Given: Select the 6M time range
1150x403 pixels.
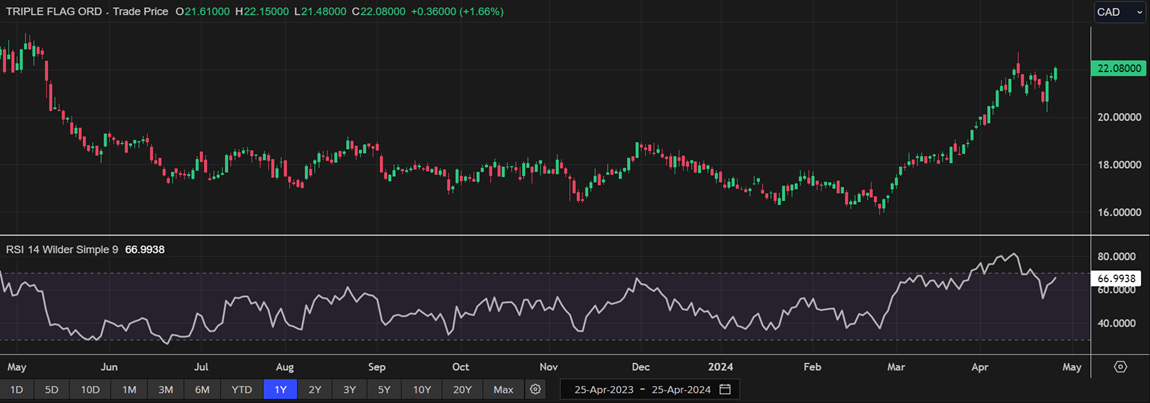Looking at the screenshot, I should (x=202, y=389).
